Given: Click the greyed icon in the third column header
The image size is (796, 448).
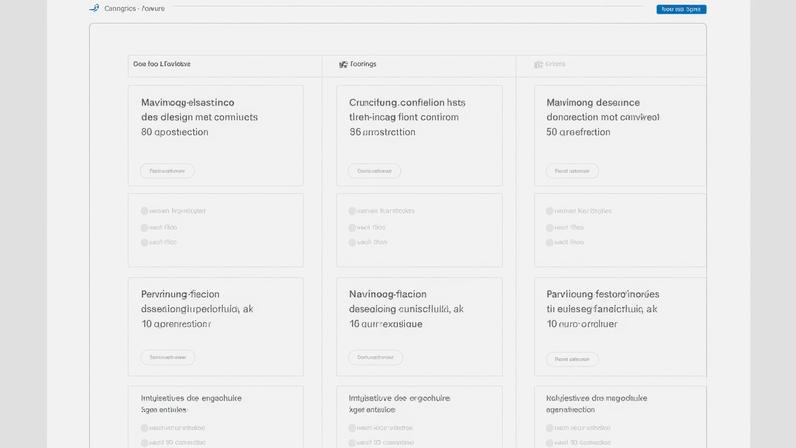Looking at the screenshot, I should [538, 64].
